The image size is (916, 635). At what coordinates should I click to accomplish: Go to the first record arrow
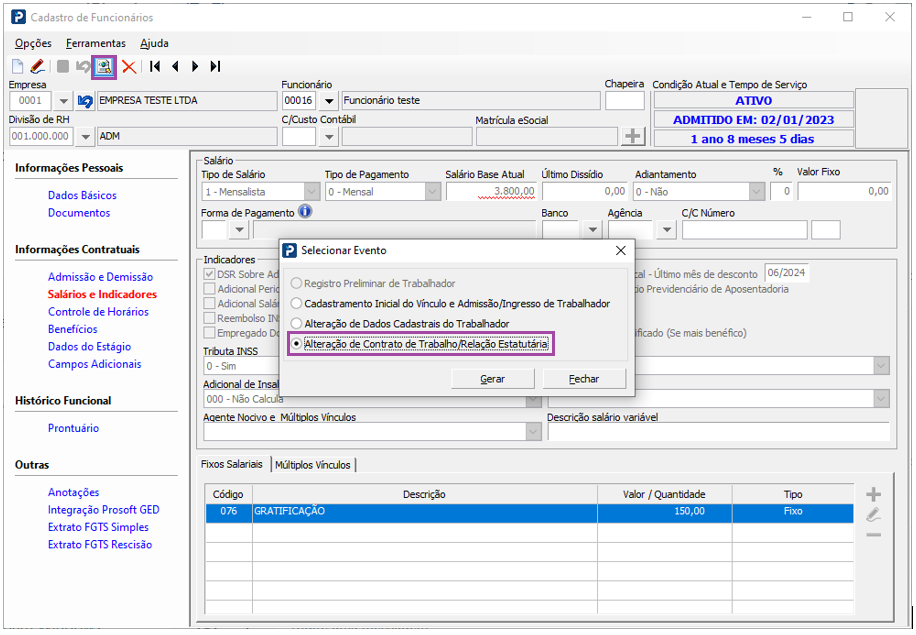(155, 67)
